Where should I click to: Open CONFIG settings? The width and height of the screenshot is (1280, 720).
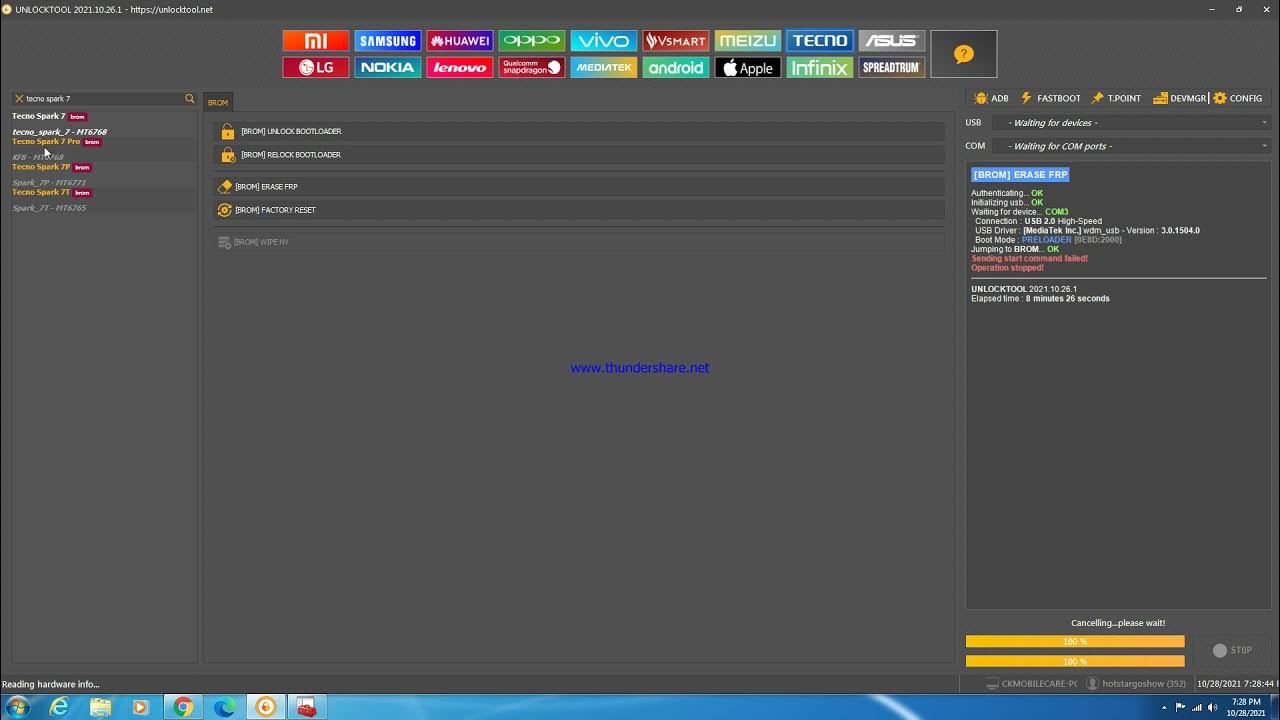[1238, 98]
